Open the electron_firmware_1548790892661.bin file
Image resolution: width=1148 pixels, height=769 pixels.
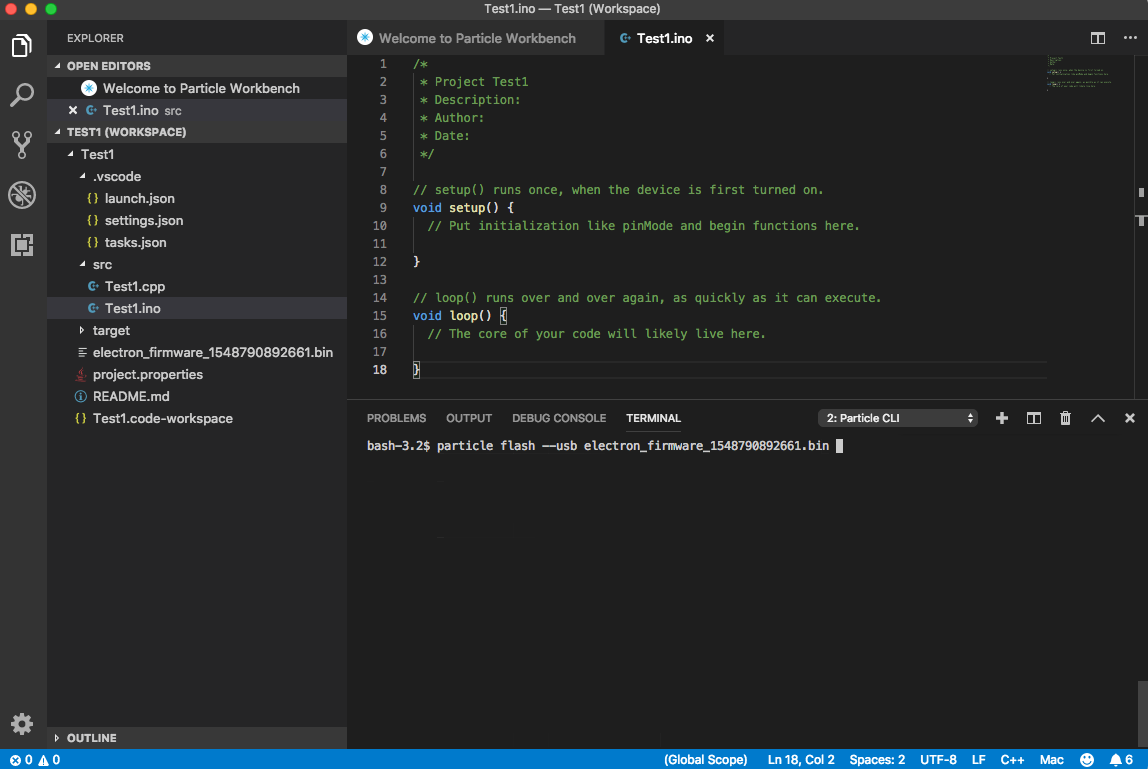[x=197, y=352]
